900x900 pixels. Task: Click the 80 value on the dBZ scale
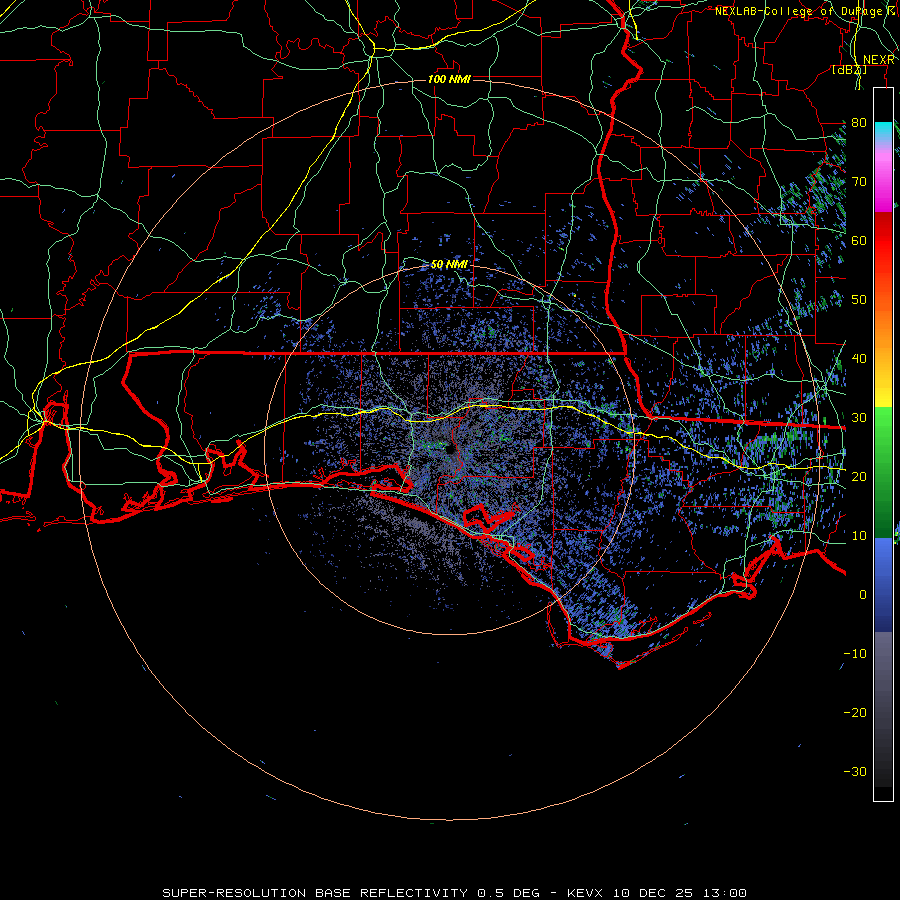(x=859, y=123)
